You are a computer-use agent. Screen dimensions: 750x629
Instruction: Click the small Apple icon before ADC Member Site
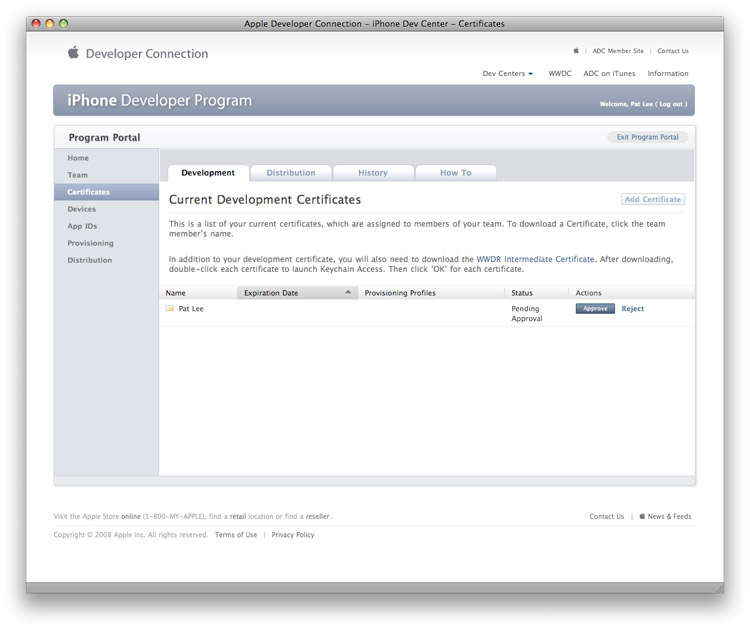click(x=576, y=50)
